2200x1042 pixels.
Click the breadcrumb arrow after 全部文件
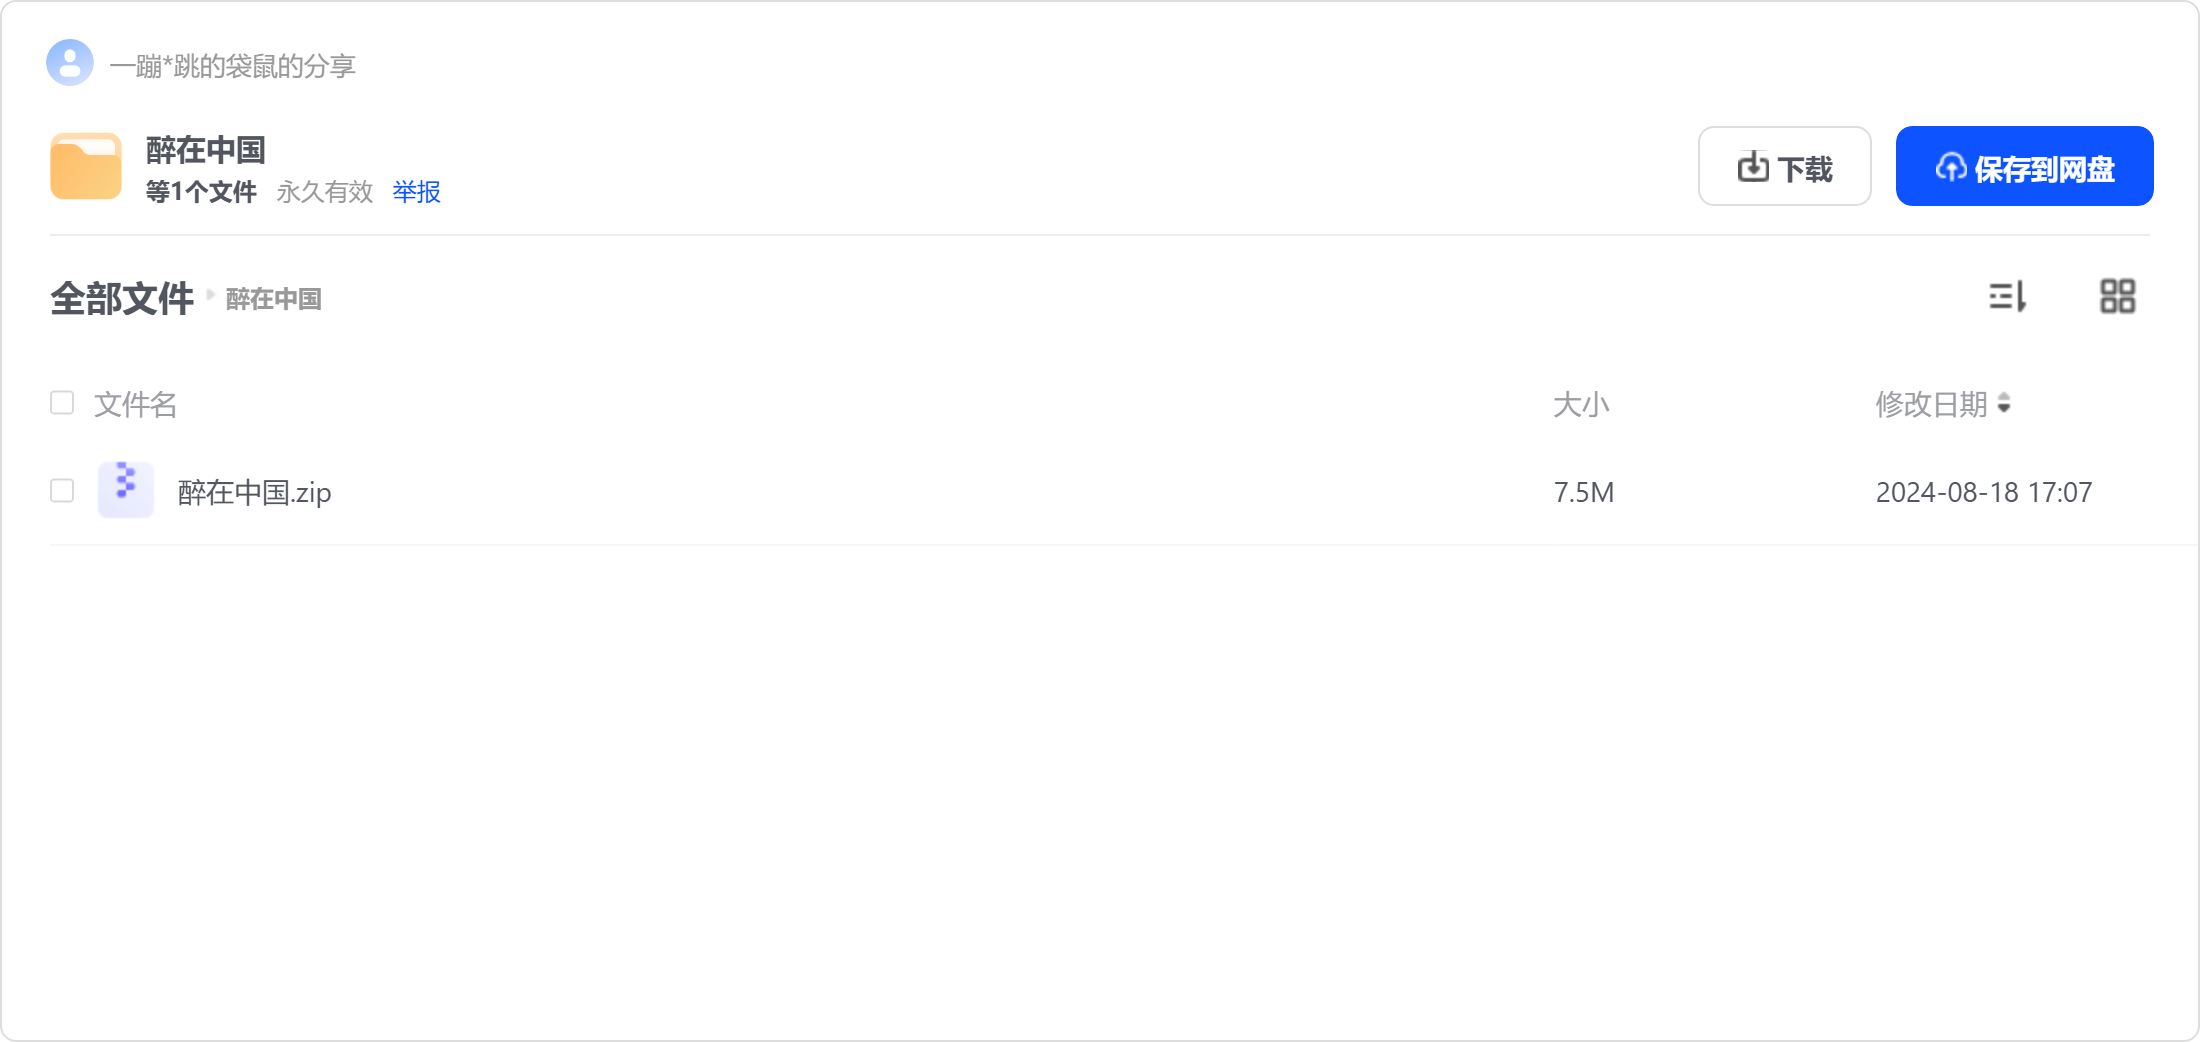(x=210, y=295)
